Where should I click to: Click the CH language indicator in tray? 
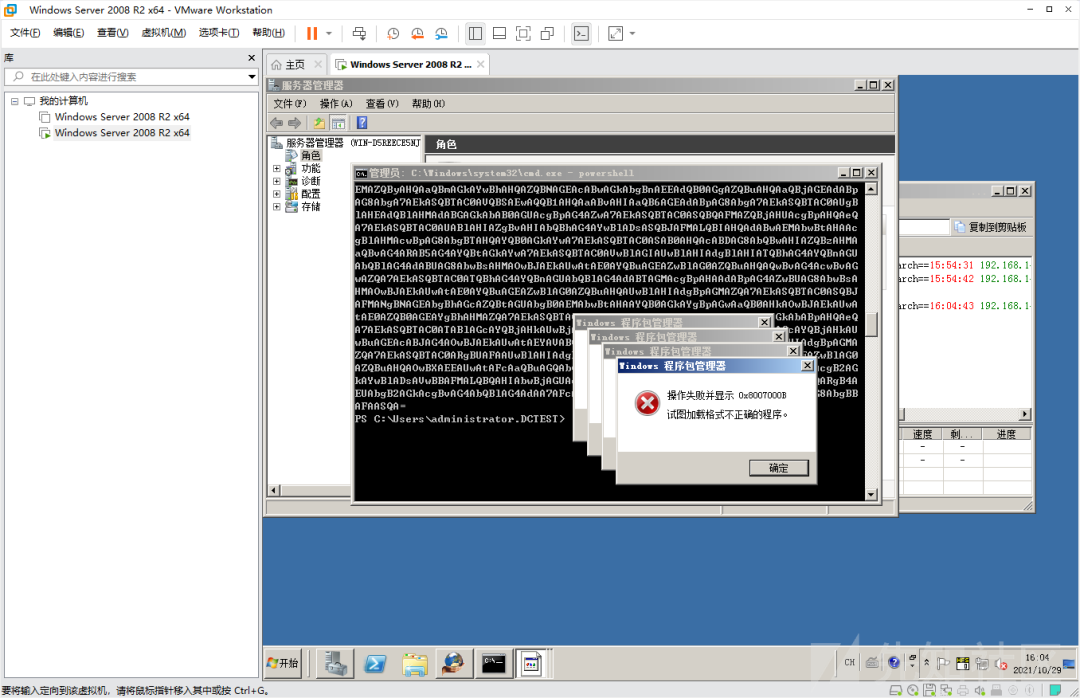849,663
